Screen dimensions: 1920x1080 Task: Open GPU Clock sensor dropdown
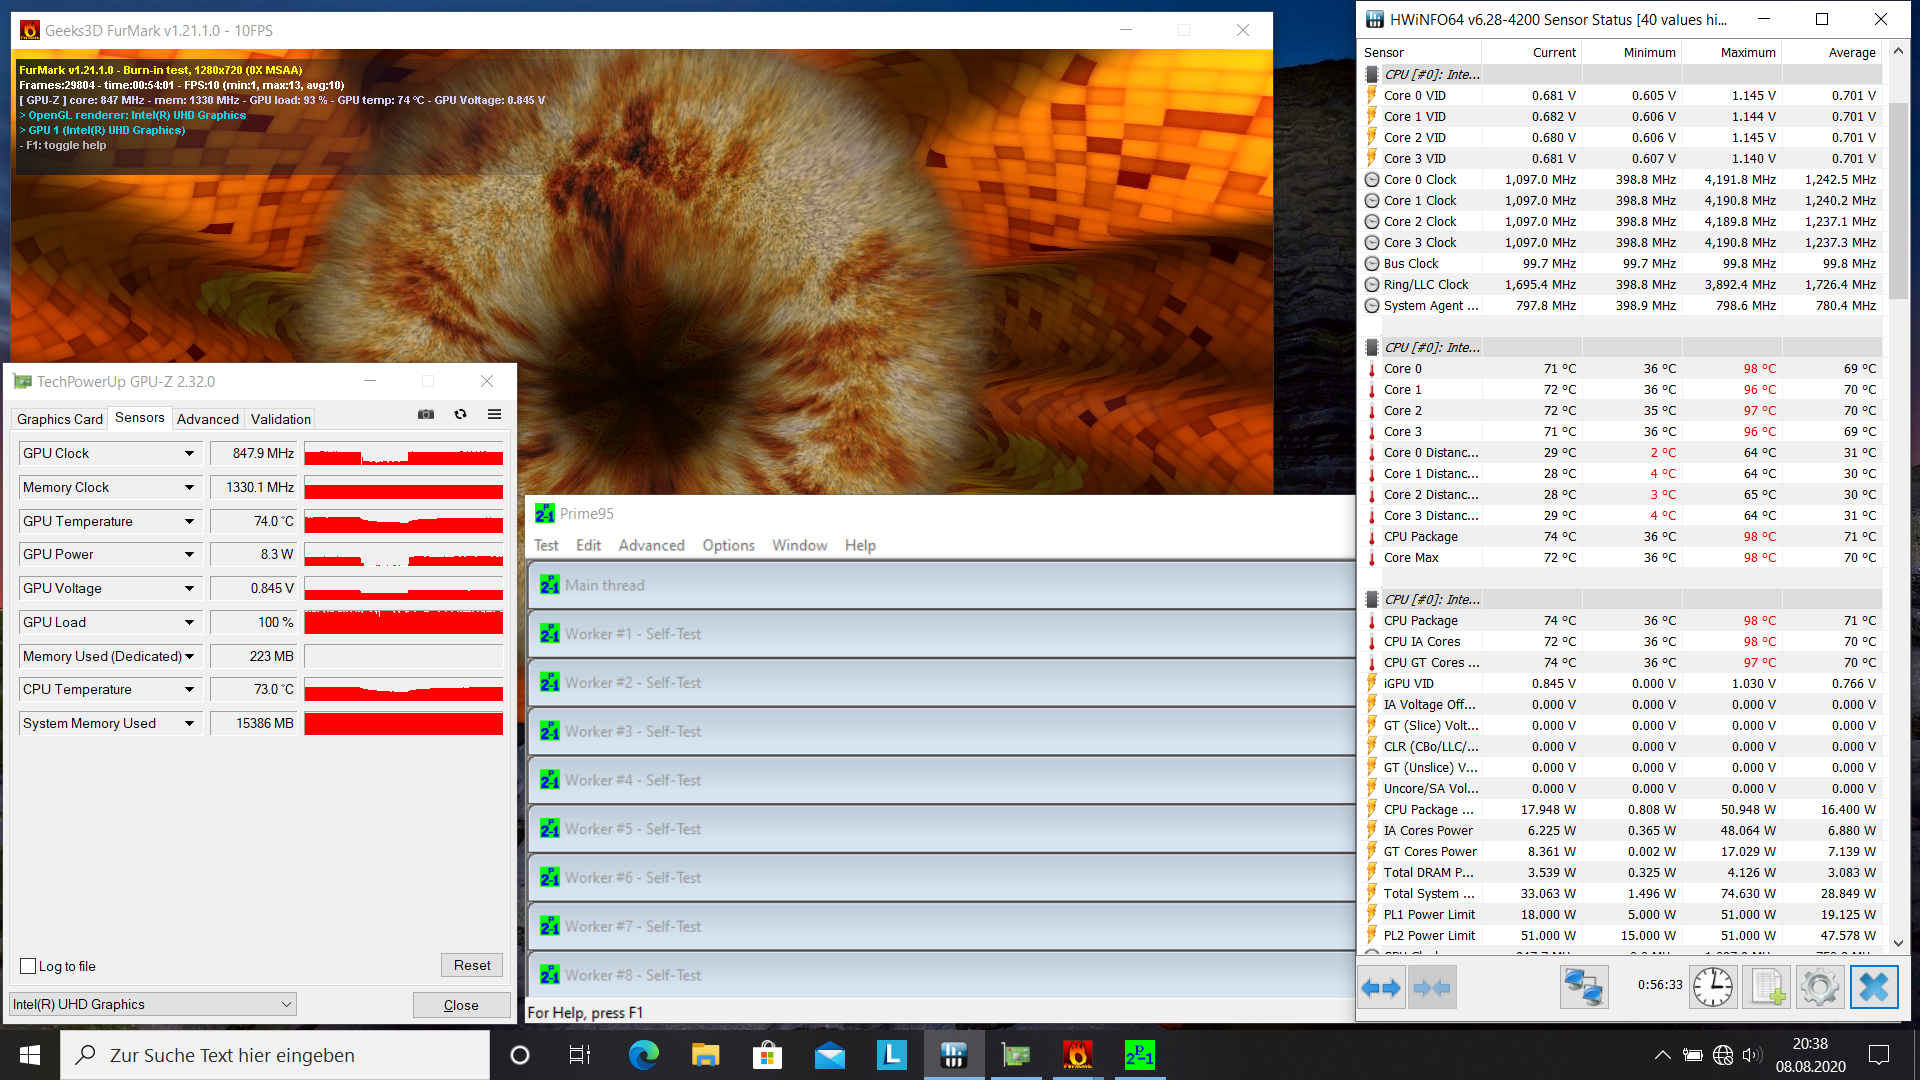tap(189, 454)
